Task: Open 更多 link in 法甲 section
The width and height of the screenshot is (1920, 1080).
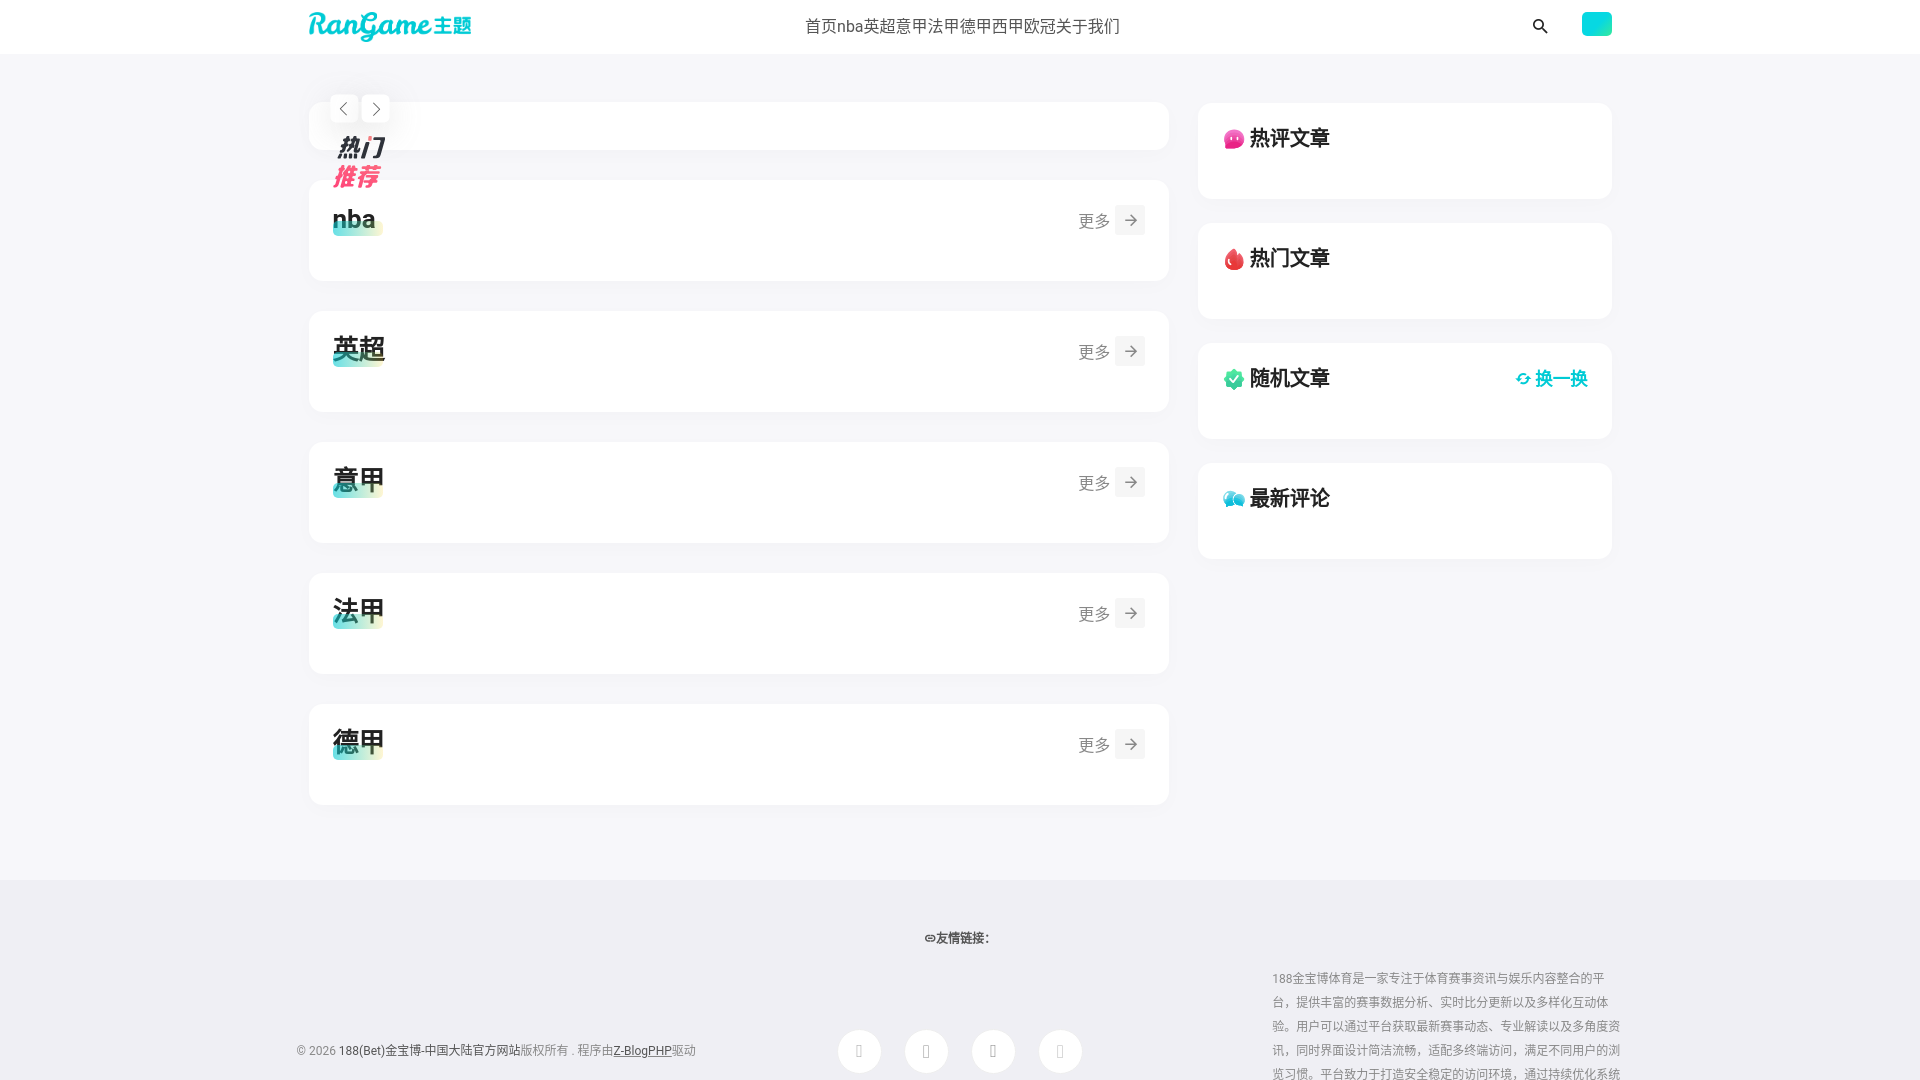Action: [1094, 614]
